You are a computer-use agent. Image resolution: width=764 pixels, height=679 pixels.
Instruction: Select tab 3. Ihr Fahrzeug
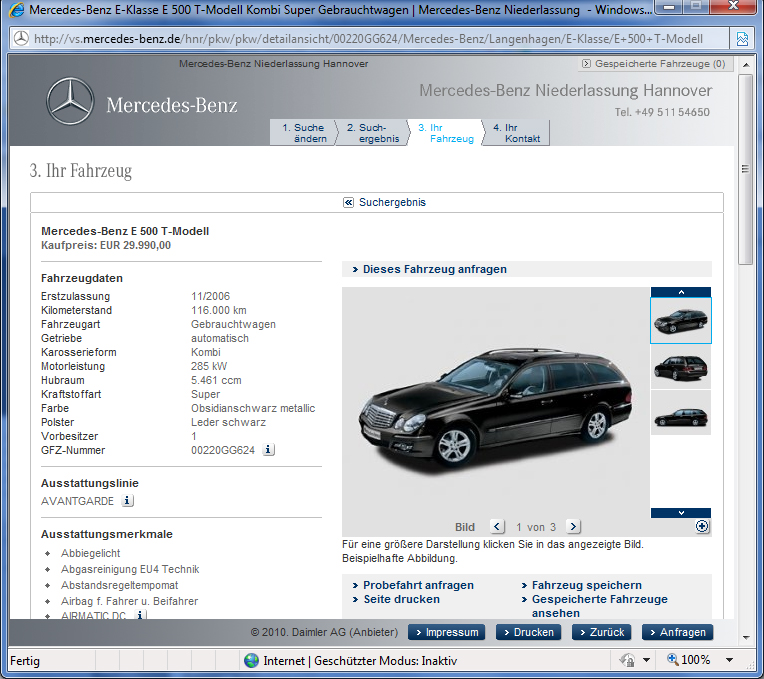coord(446,132)
